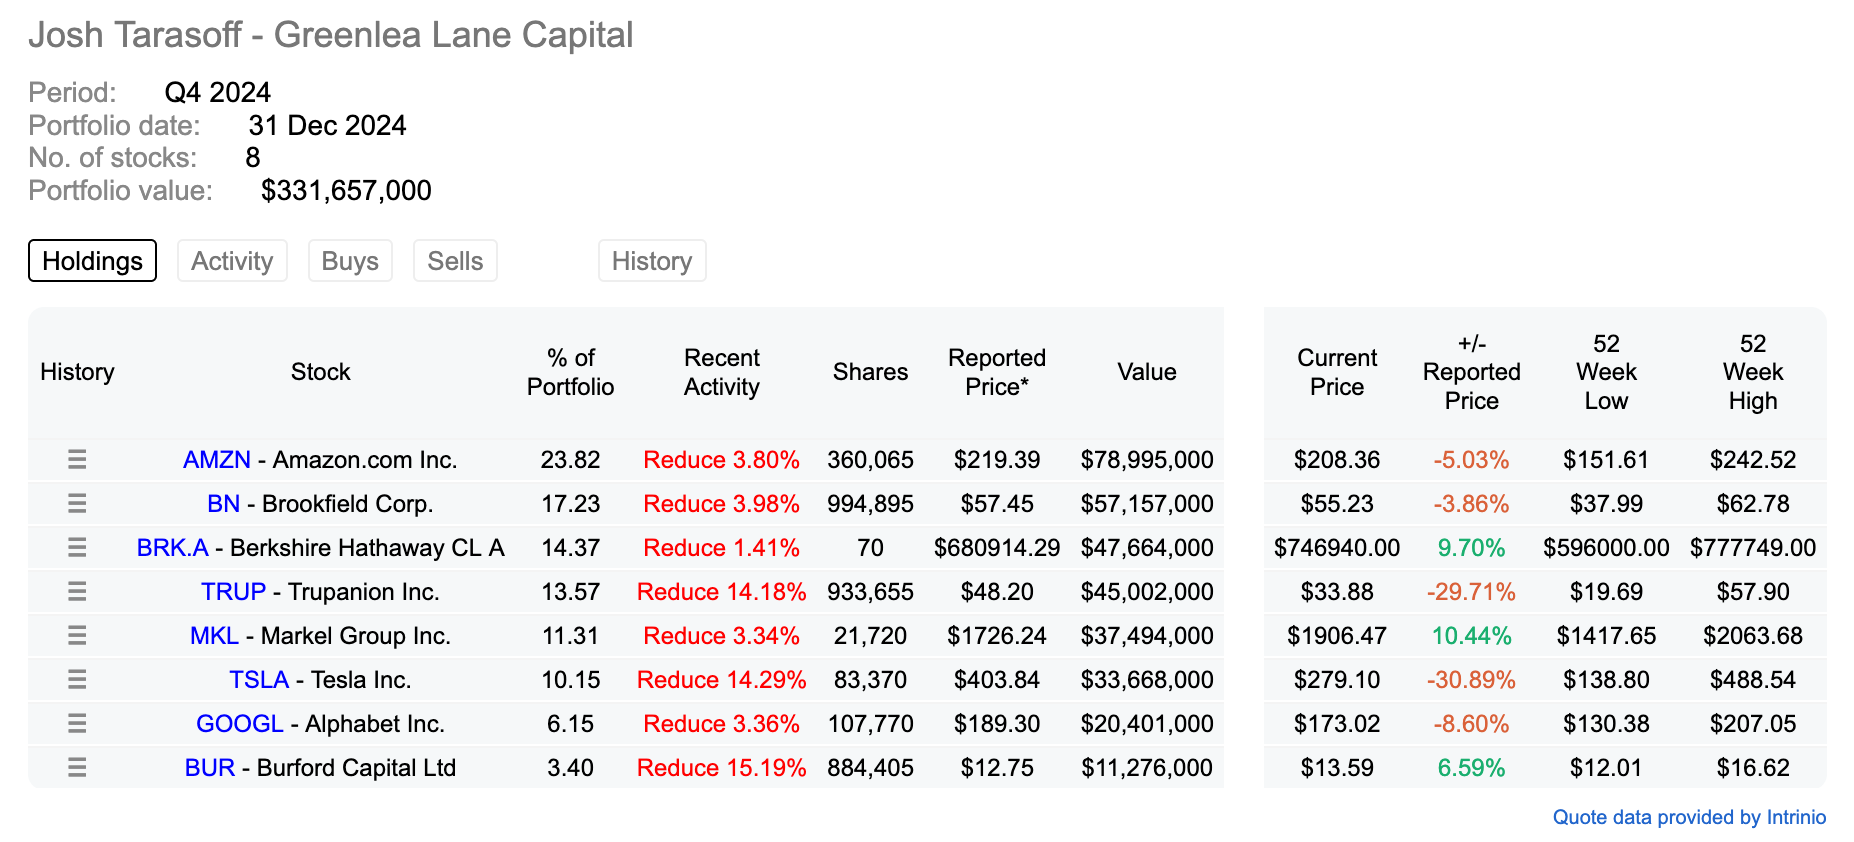Screen dimensions: 1854x842
Task: Click the portfolio value $331,657,000
Action: pos(346,190)
